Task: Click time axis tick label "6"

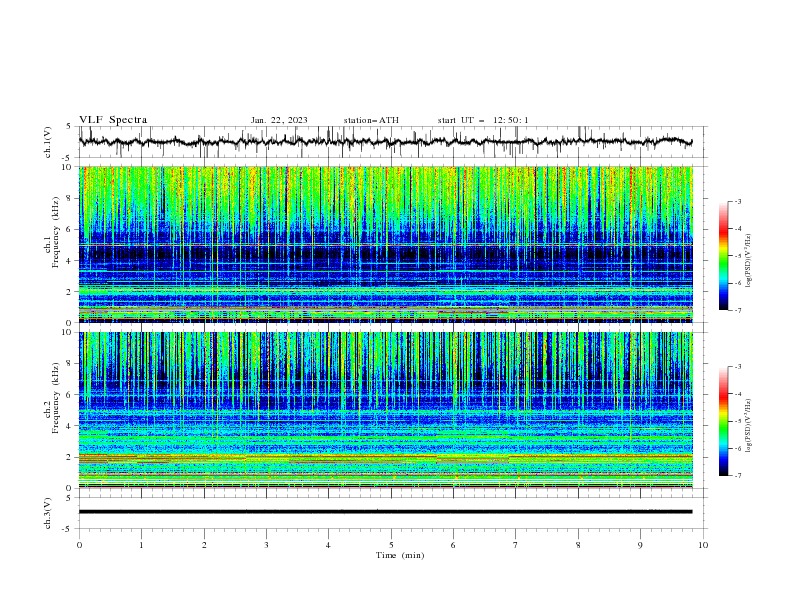Action: click(x=453, y=545)
